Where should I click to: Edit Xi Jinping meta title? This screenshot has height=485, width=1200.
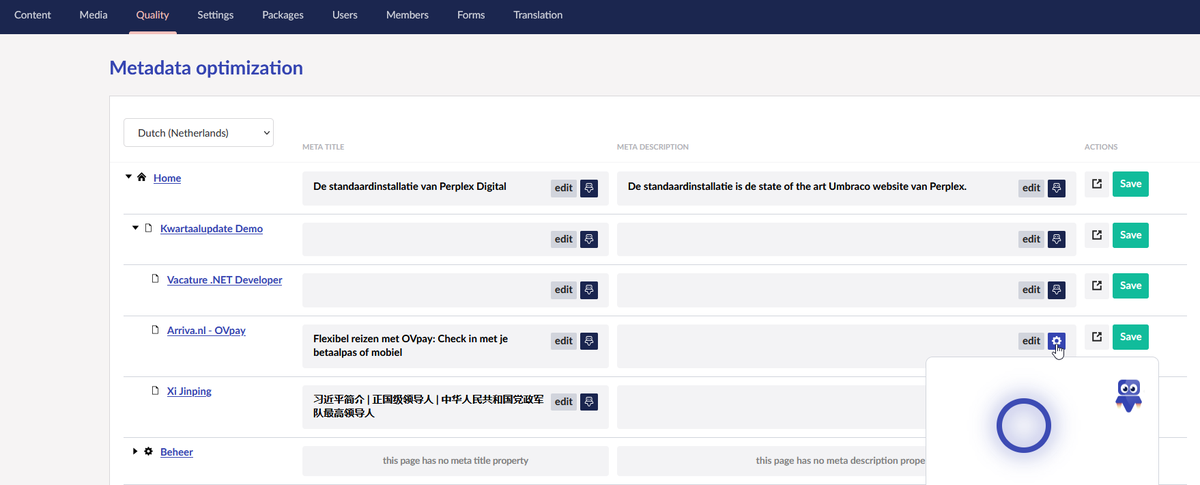click(564, 402)
